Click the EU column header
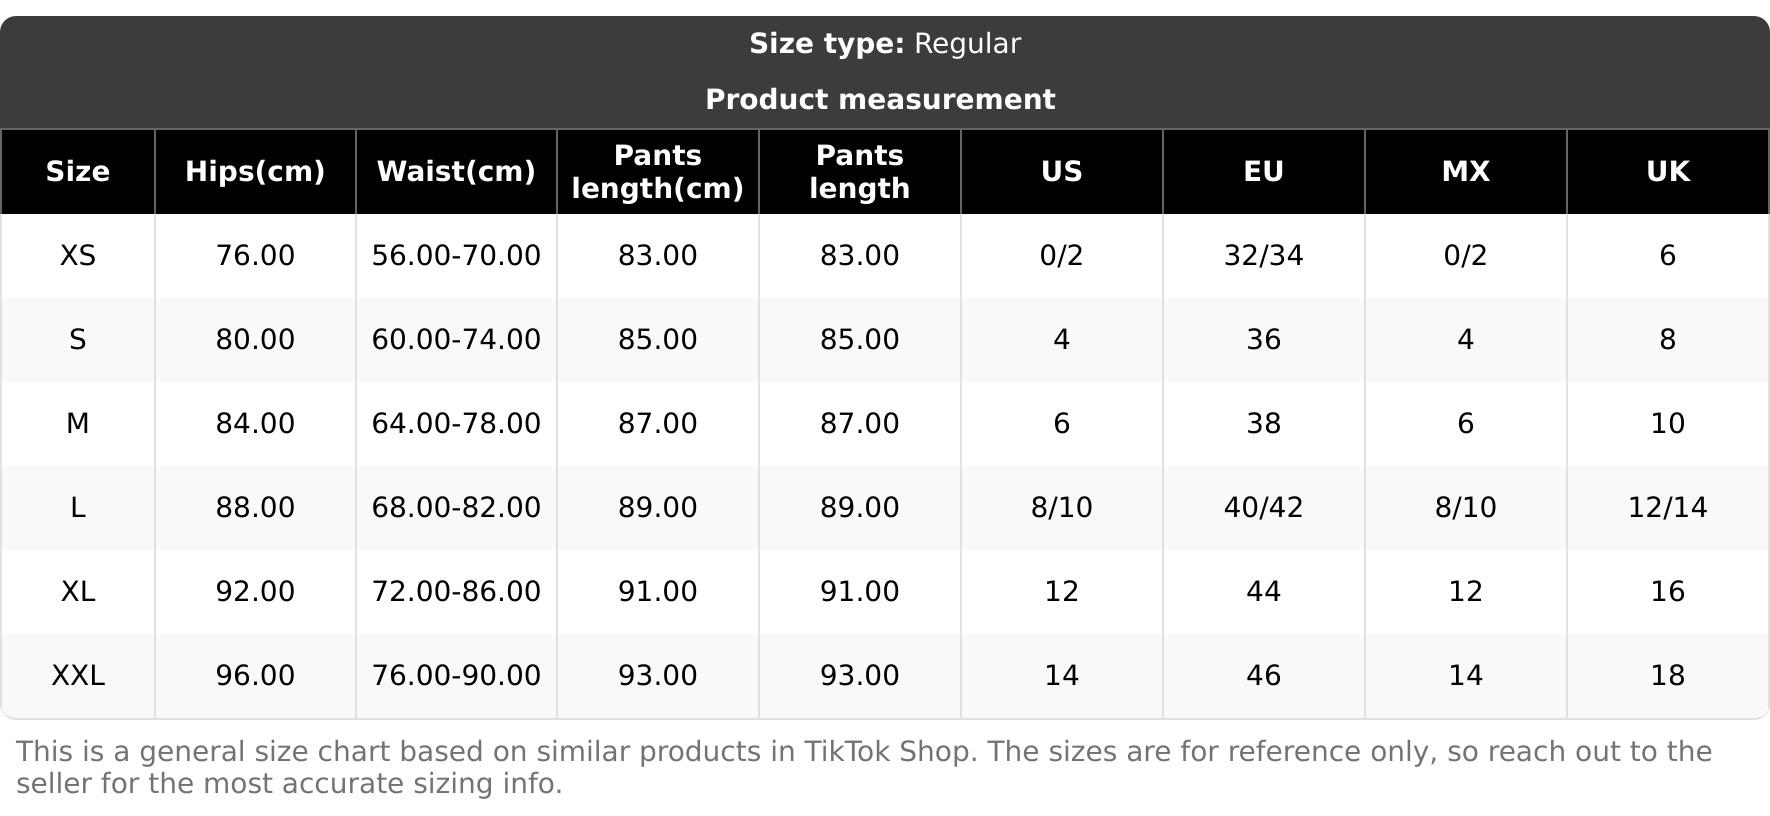The height and width of the screenshot is (816, 1770). [x=1264, y=172]
